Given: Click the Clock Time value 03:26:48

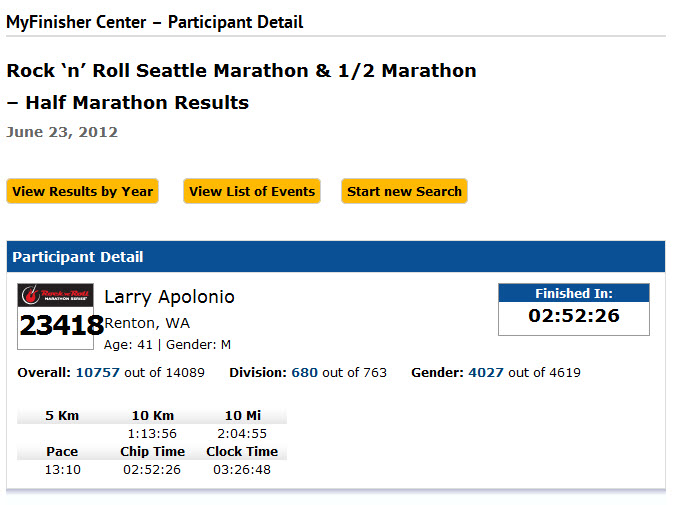Looking at the screenshot, I should pos(242,470).
